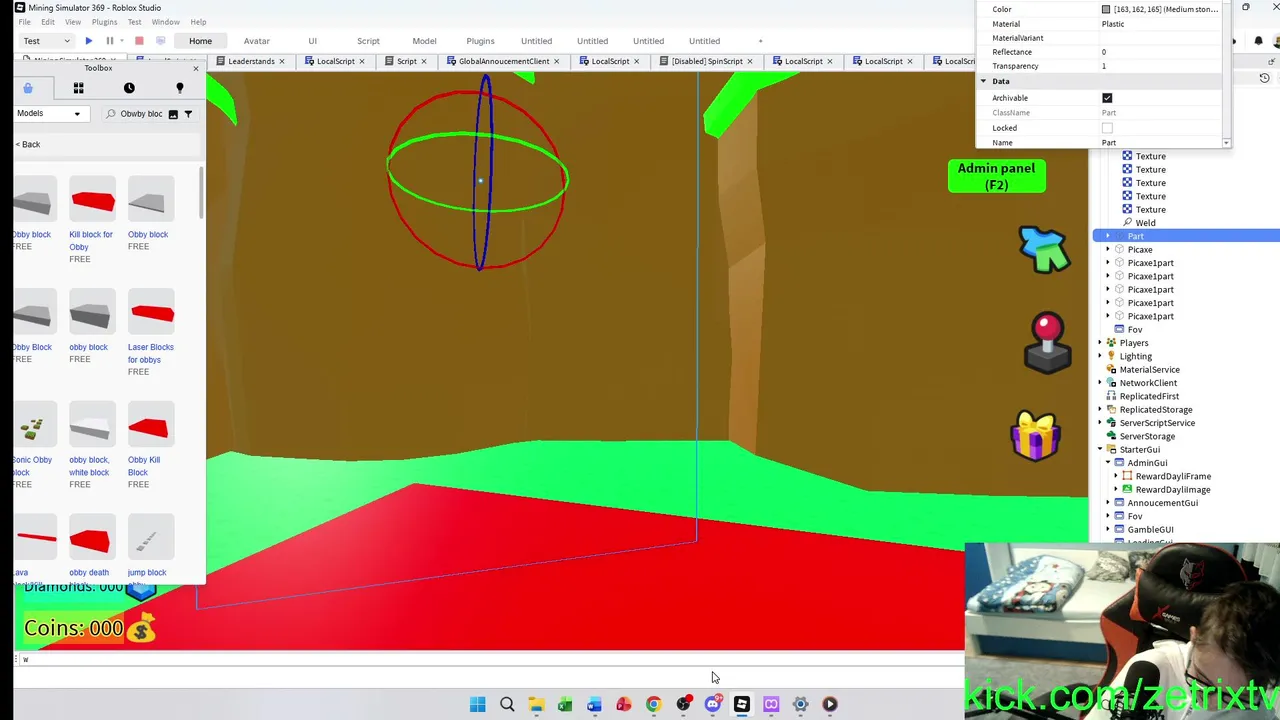Viewport: 1280px width, 720px height.
Task: Switch to the Model ribbon tab
Action: point(424,41)
